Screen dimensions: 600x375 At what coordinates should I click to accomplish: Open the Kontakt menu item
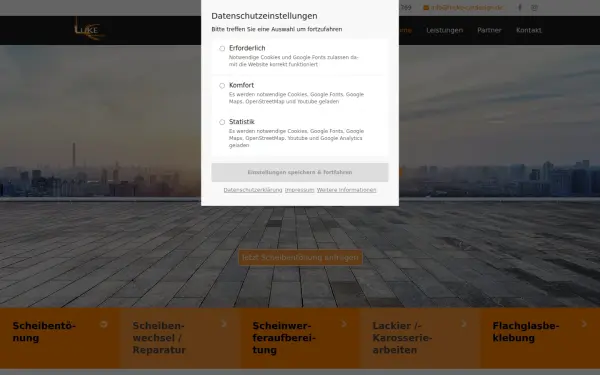[528, 30]
